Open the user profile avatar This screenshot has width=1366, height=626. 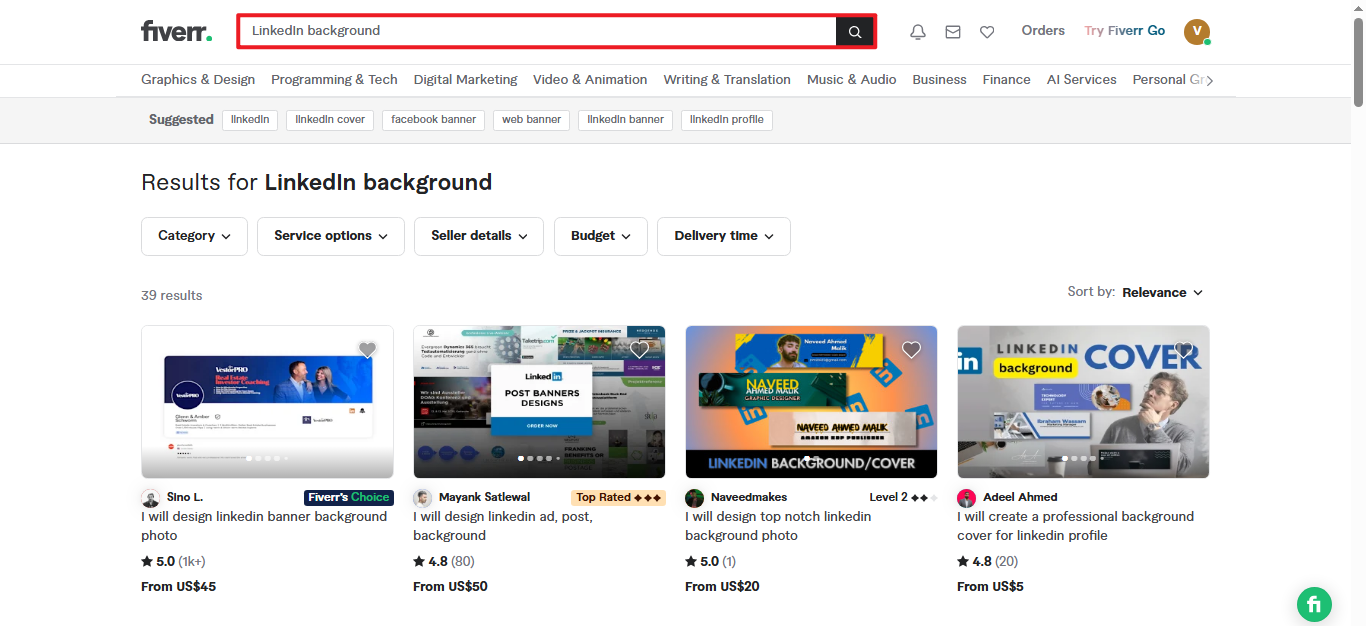click(x=1197, y=32)
